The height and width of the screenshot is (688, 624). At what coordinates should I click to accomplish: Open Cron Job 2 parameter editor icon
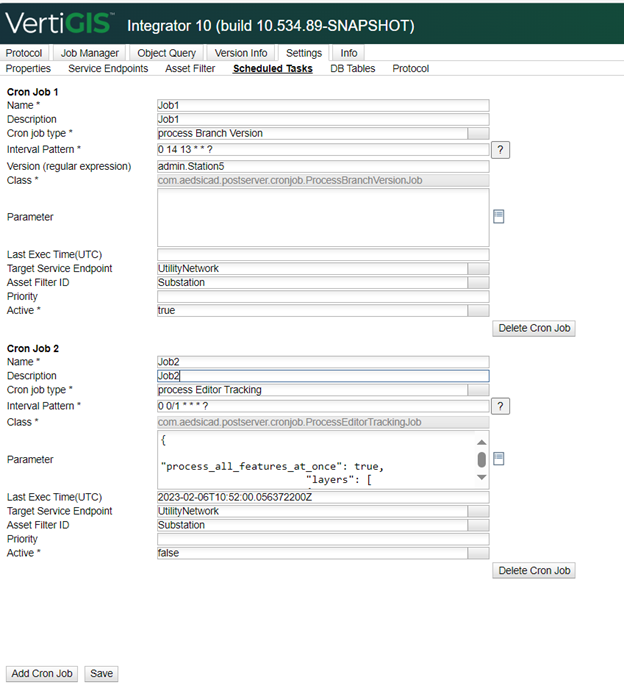pos(498,459)
